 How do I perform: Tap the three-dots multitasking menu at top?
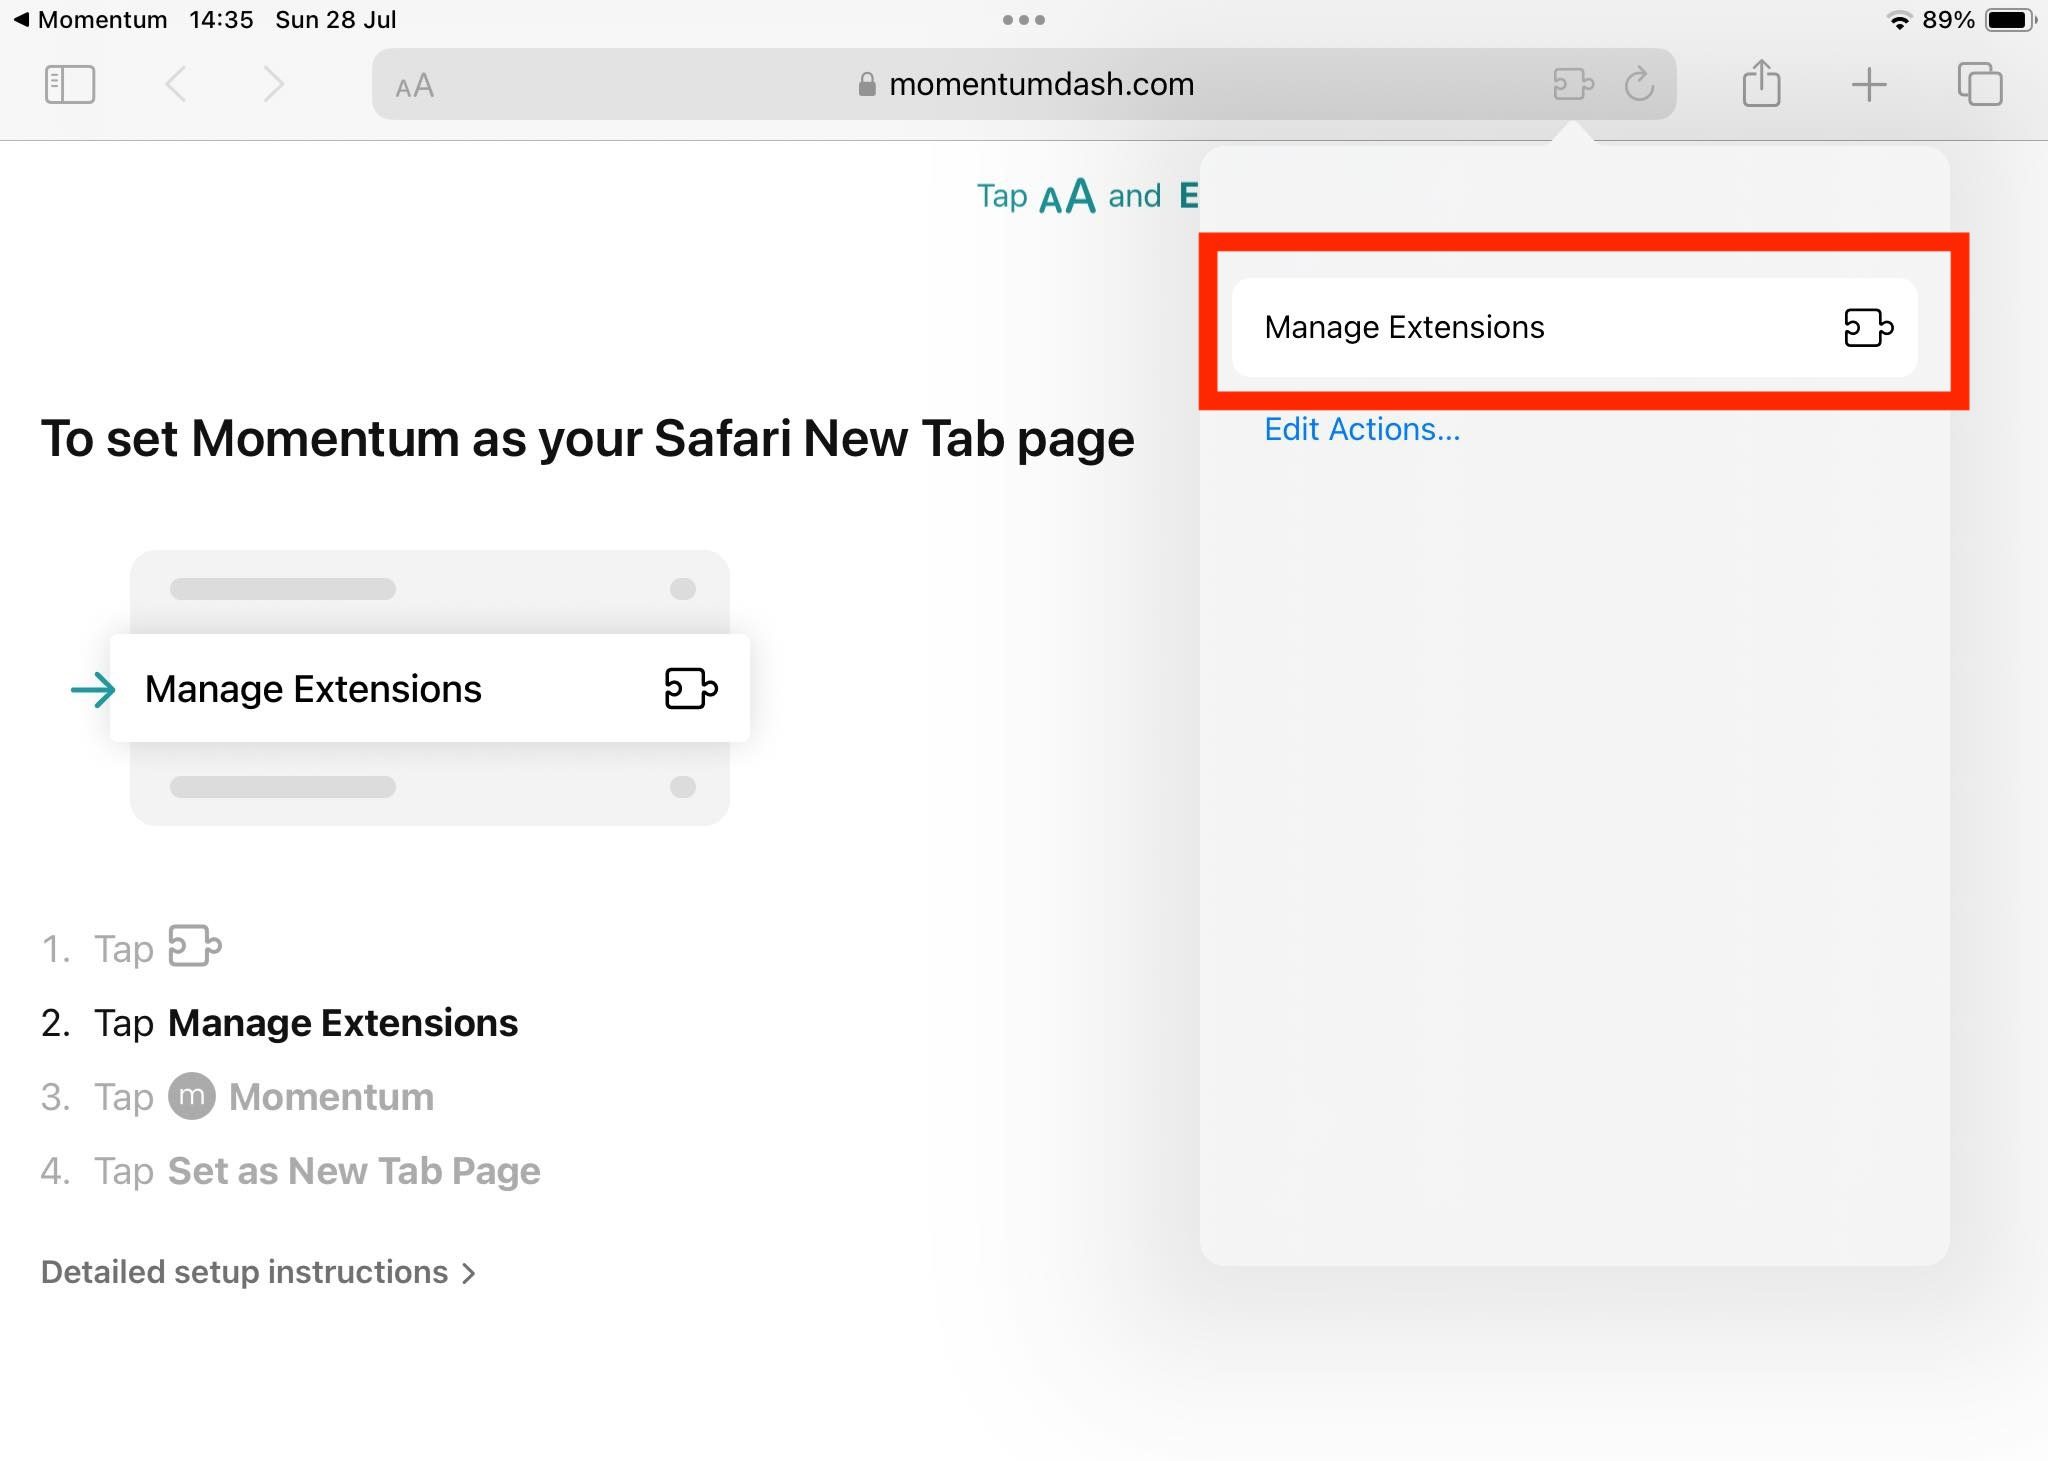coord(1023,18)
